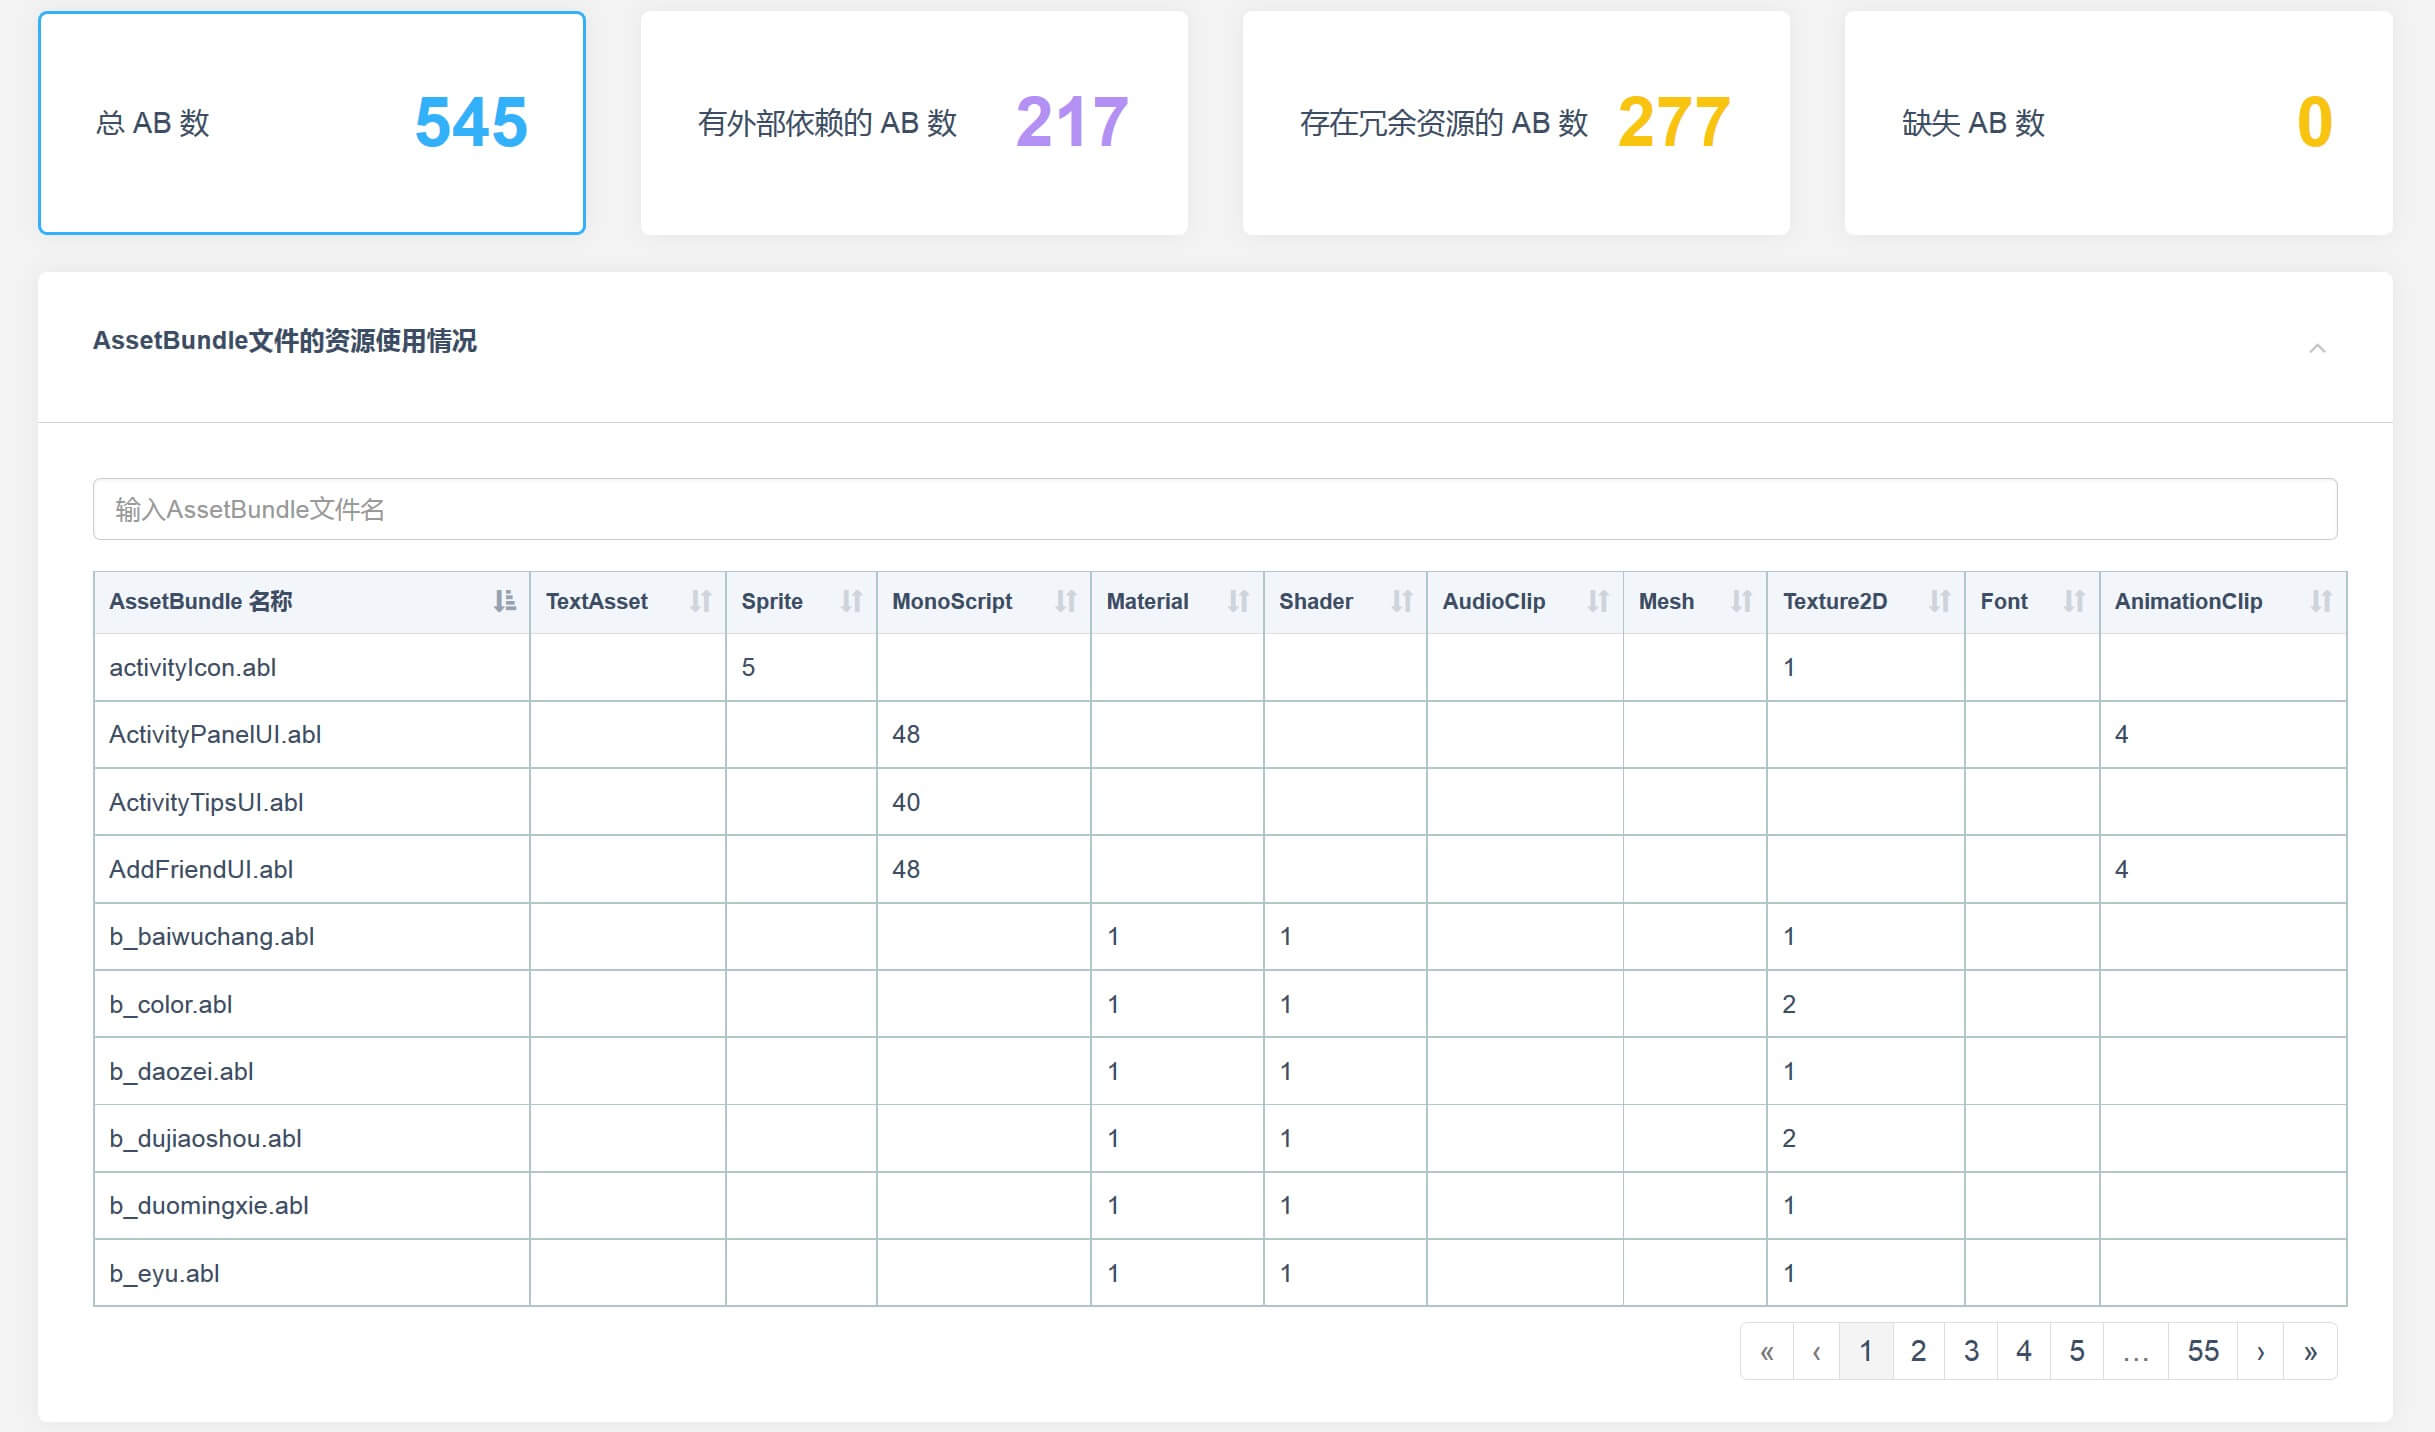Screen dimensions: 2435x1432
Task: Click Mesh column sort icon
Action: tap(1741, 601)
